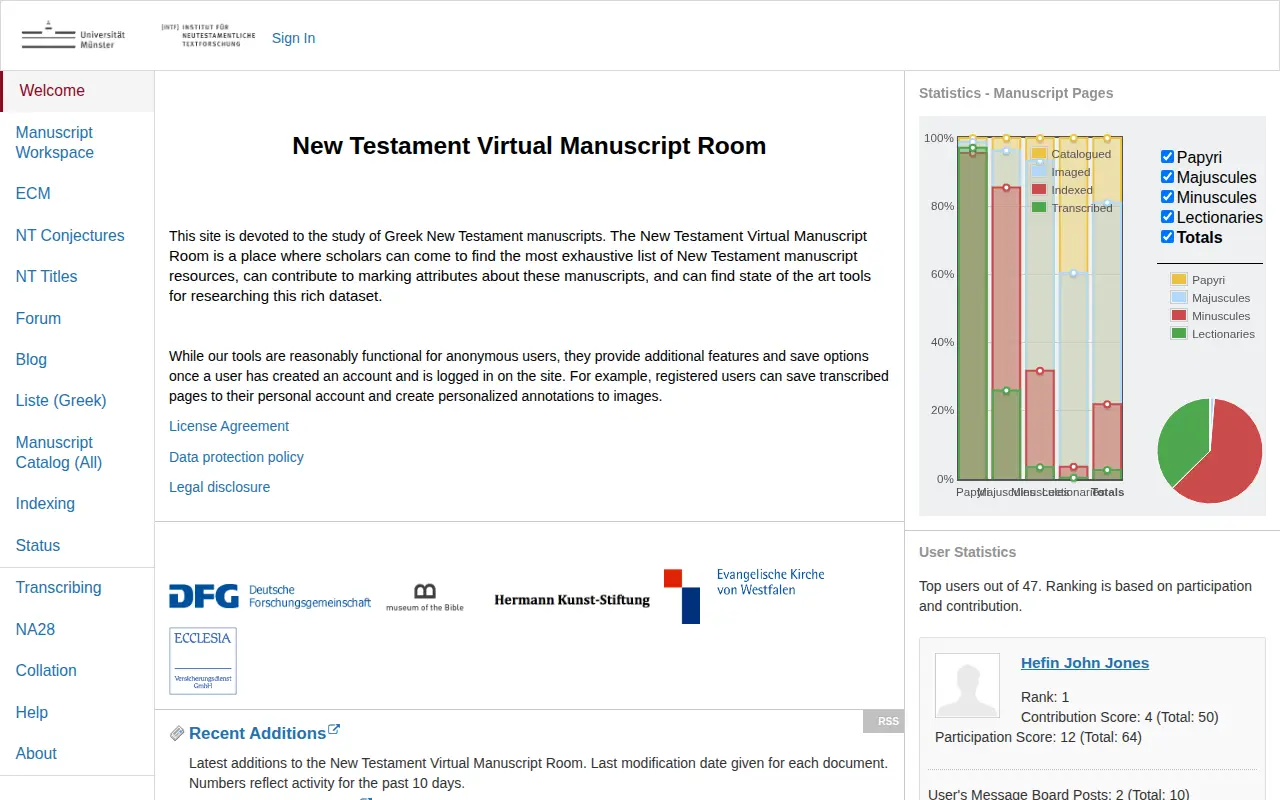
Task: Click 'Contribution Score: 4 (Total: 50)' text
Action: (x=1120, y=717)
